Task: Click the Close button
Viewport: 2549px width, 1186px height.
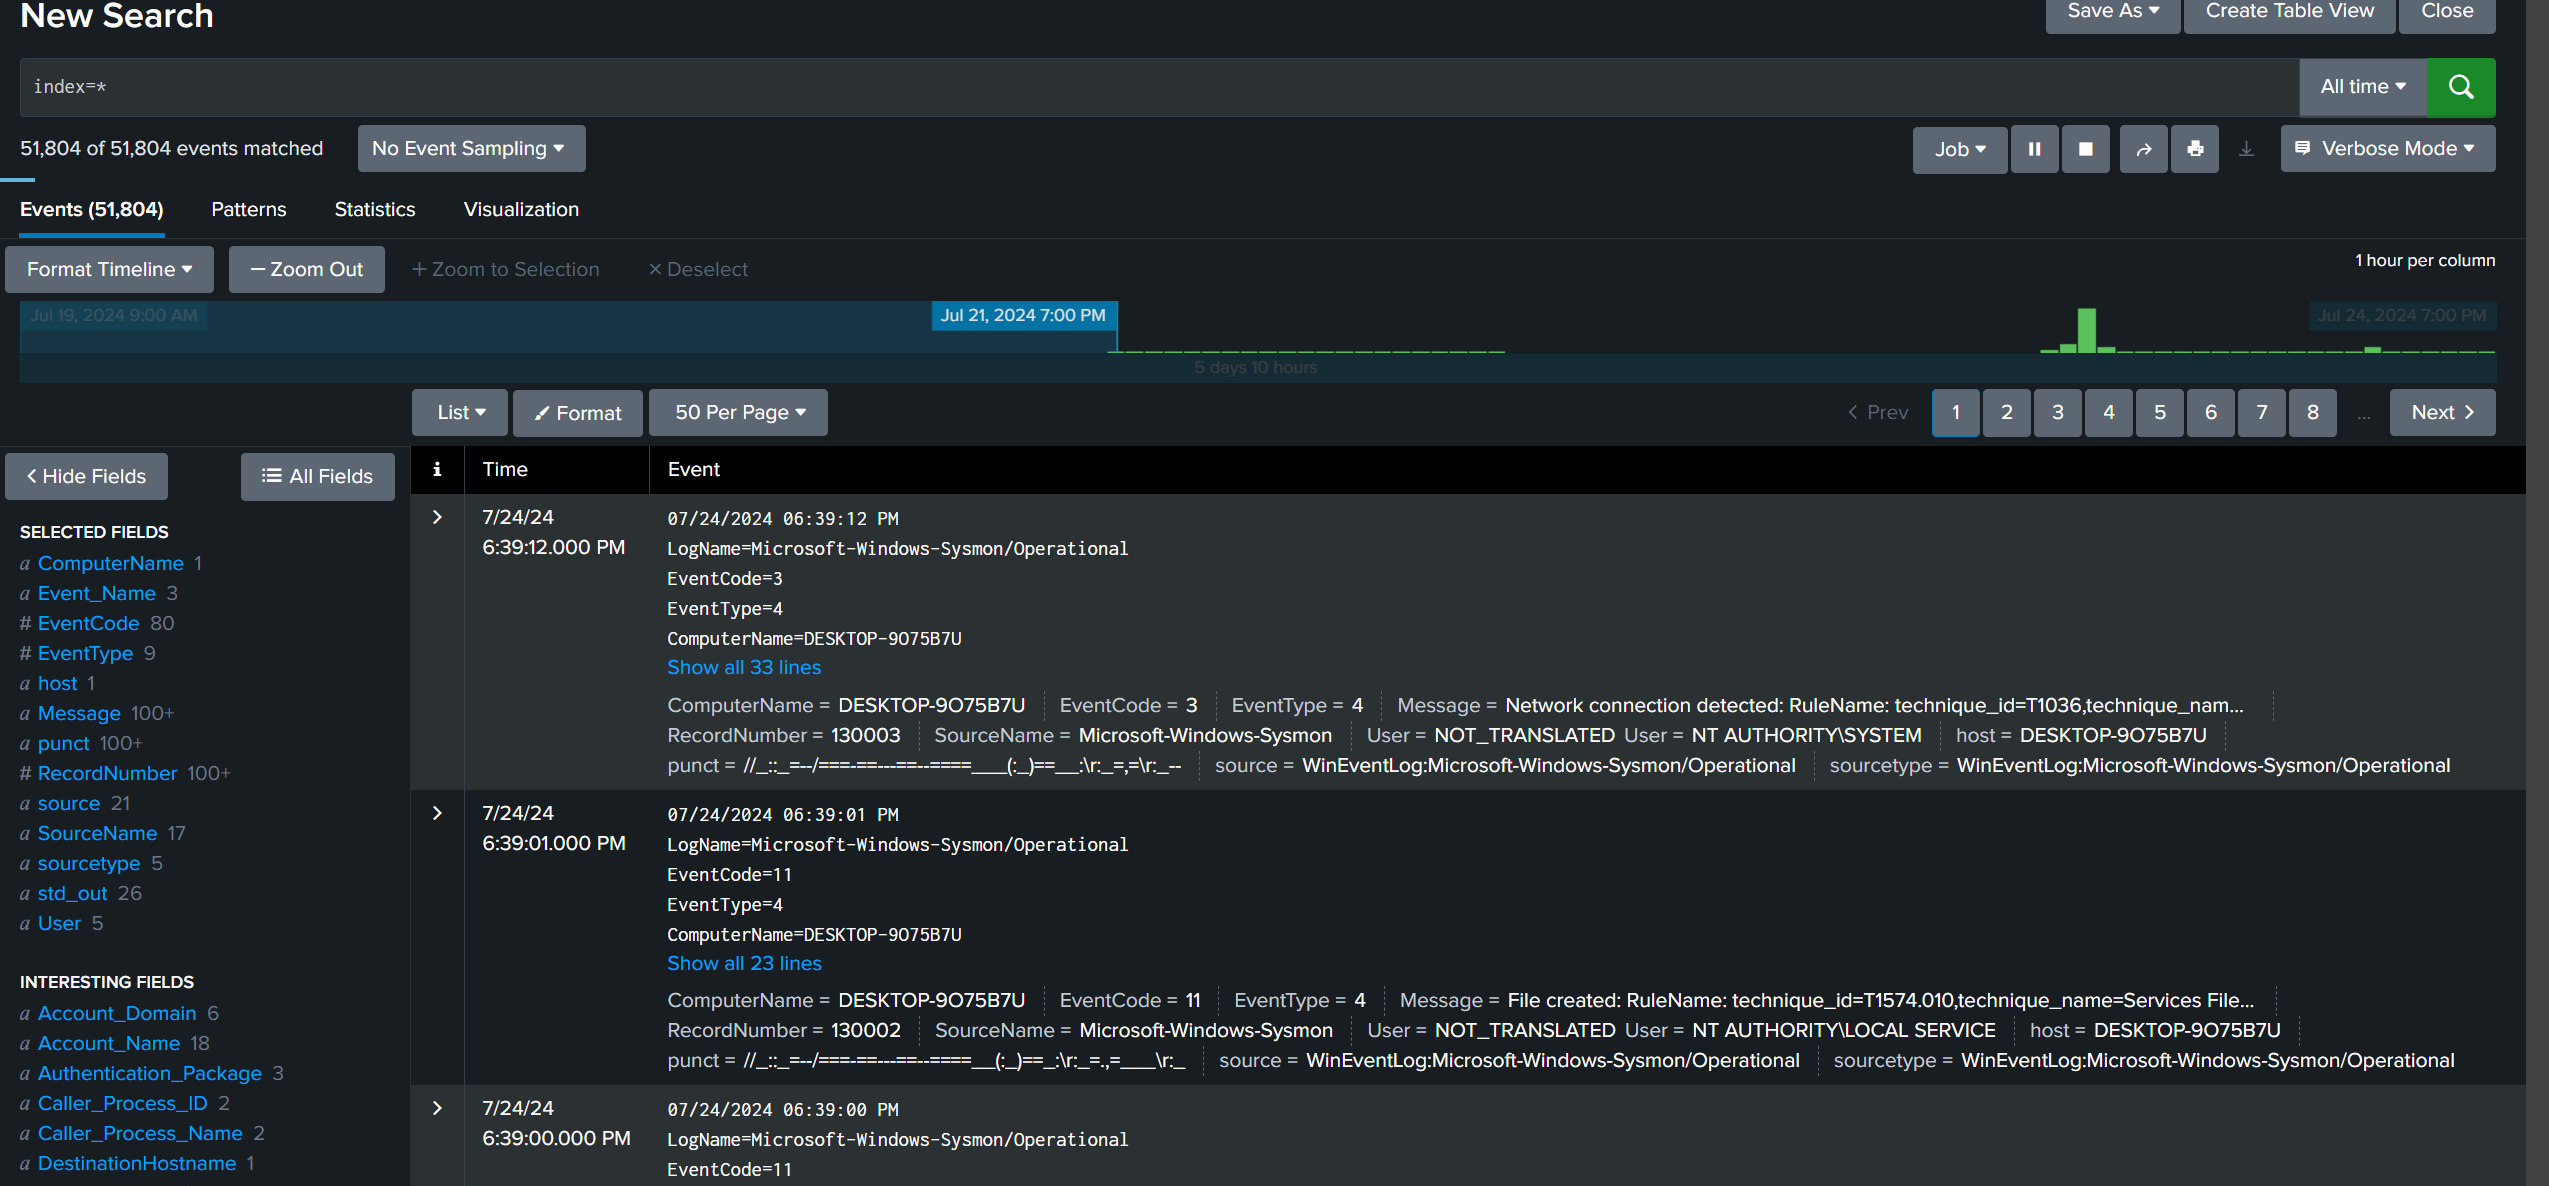Action: coord(2447,11)
